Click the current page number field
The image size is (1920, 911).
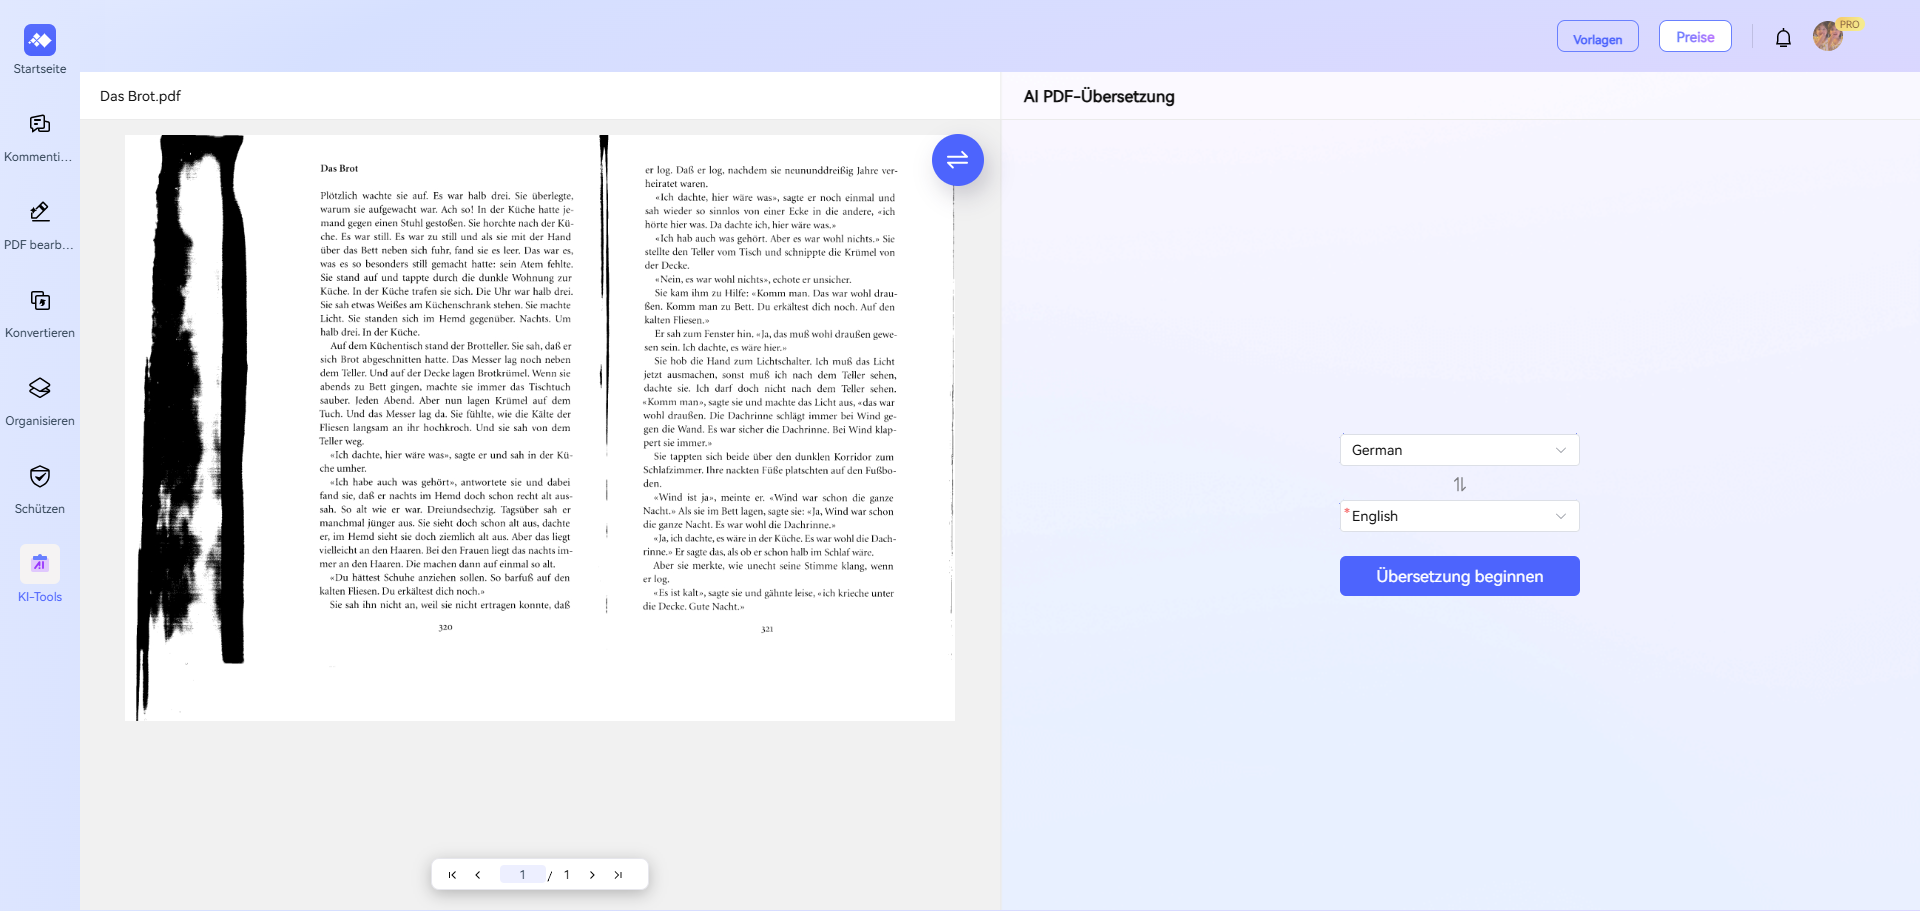coord(522,875)
